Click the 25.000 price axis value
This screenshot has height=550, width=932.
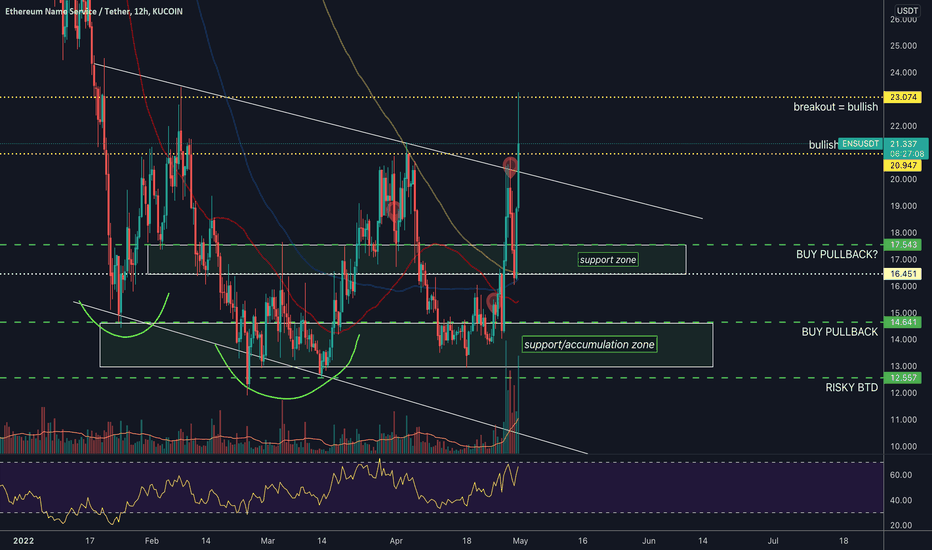(903, 46)
